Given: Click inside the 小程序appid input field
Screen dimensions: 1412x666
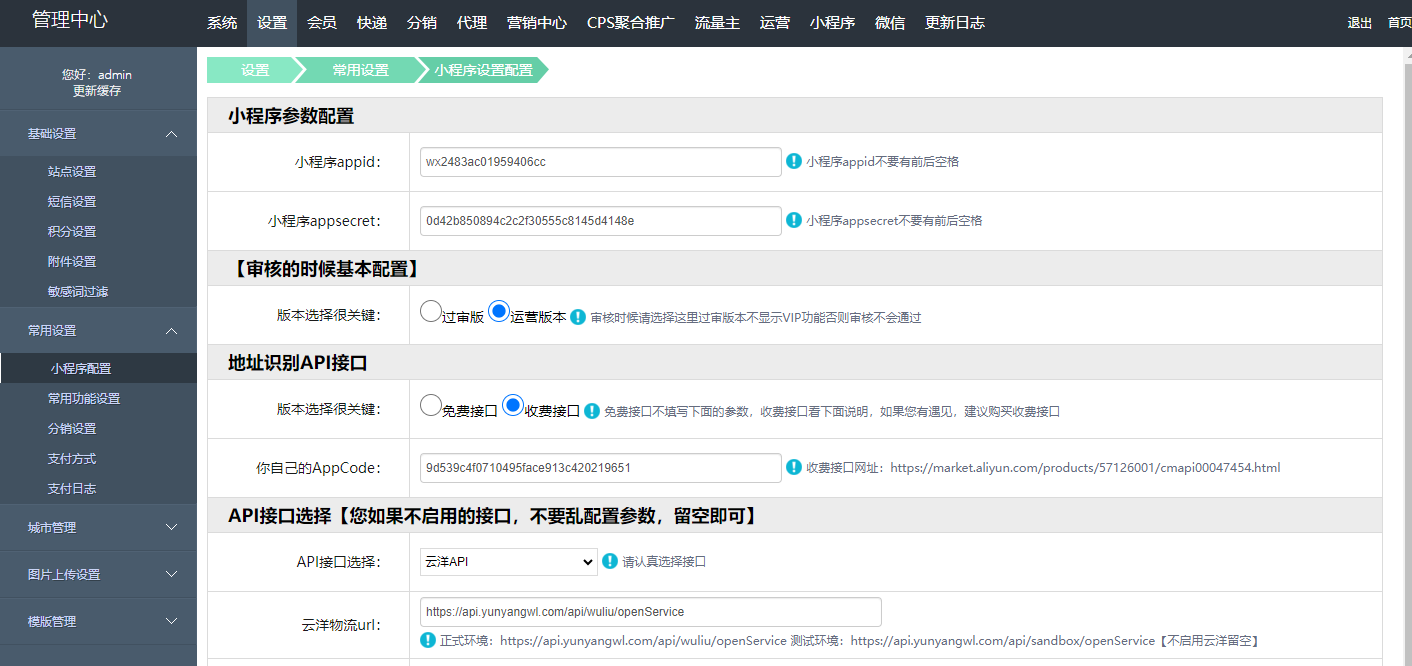Looking at the screenshot, I should (599, 161).
